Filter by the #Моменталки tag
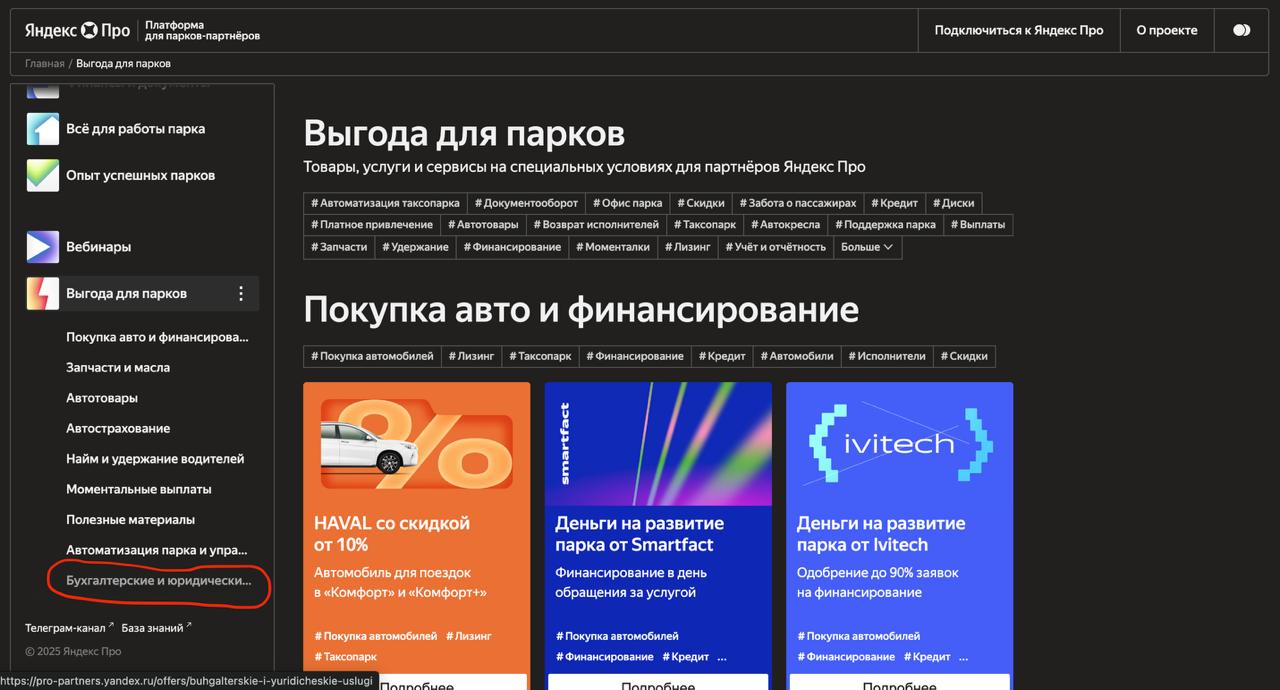The height and width of the screenshot is (690, 1280). [612, 247]
